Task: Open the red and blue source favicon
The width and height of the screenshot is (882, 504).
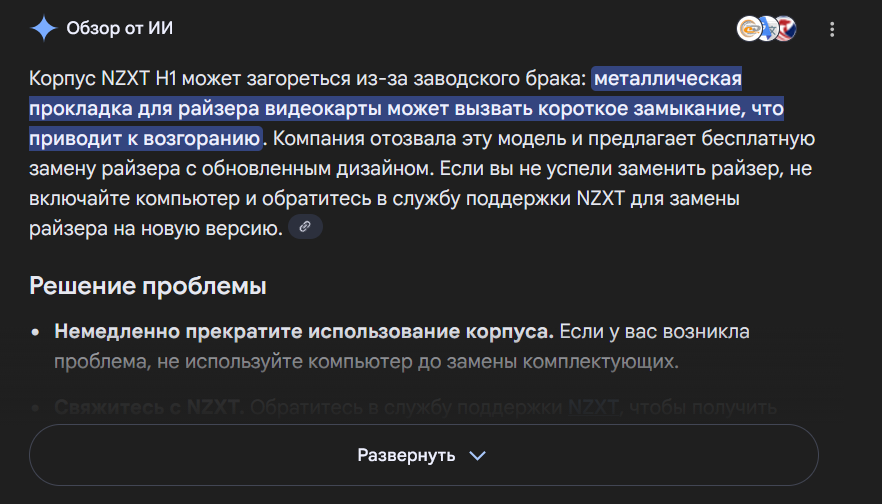Action: (785, 28)
